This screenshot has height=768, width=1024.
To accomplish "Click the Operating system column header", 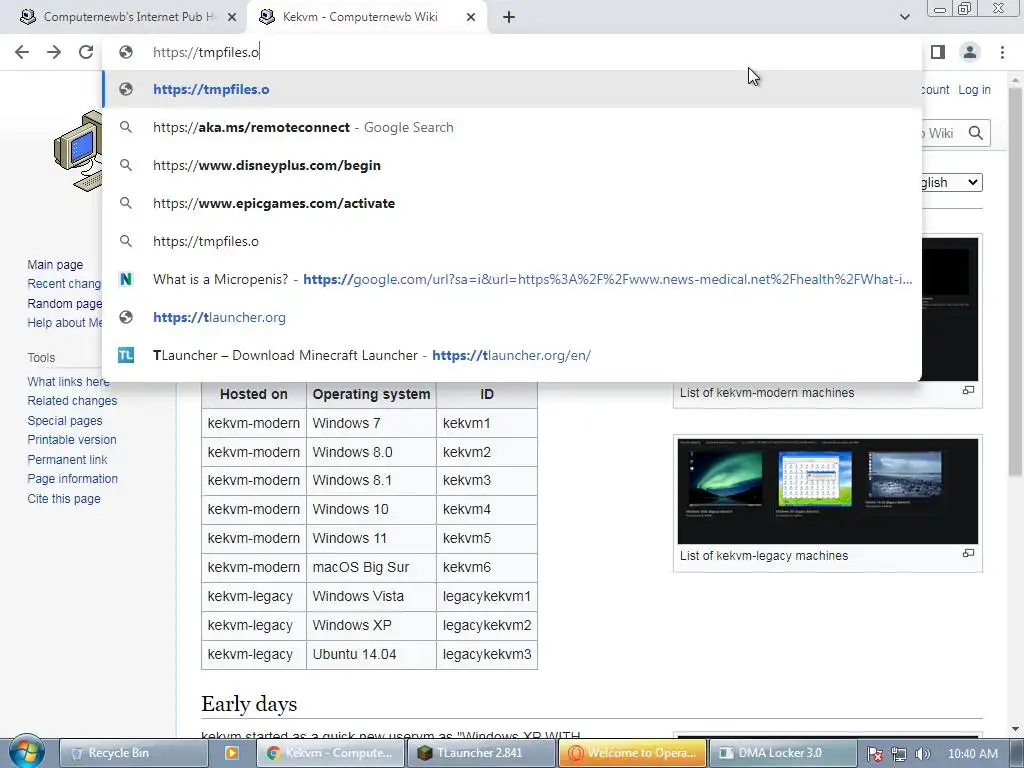I will click(x=371, y=394).
